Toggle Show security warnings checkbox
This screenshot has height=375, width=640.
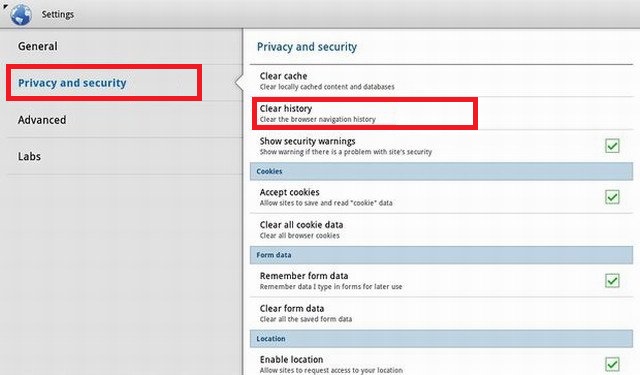coord(612,146)
